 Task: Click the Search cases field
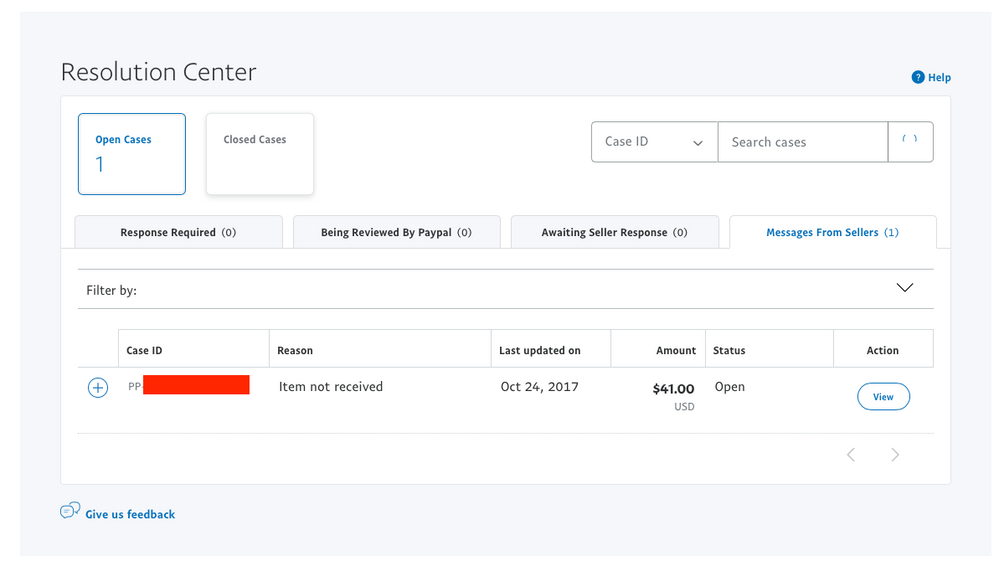[803, 141]
